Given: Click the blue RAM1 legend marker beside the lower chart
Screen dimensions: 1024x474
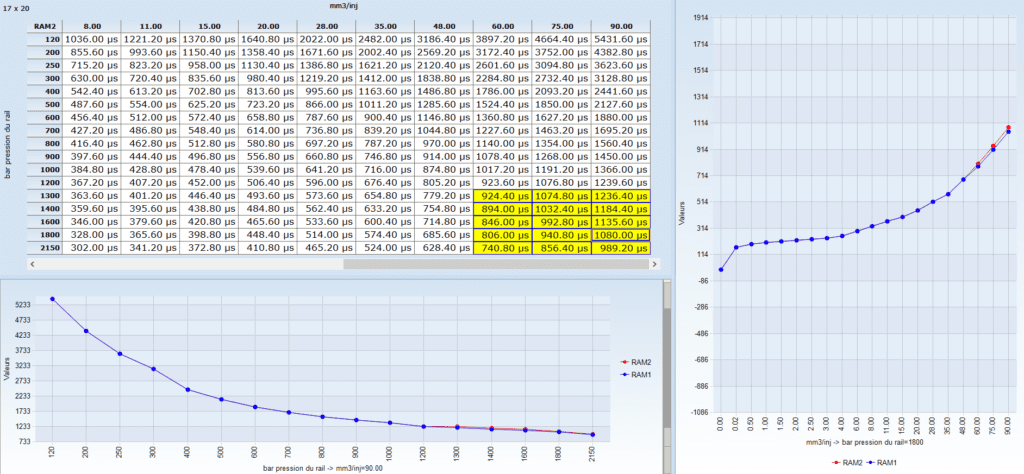Looking at the screenshot, I should point(626,376).
